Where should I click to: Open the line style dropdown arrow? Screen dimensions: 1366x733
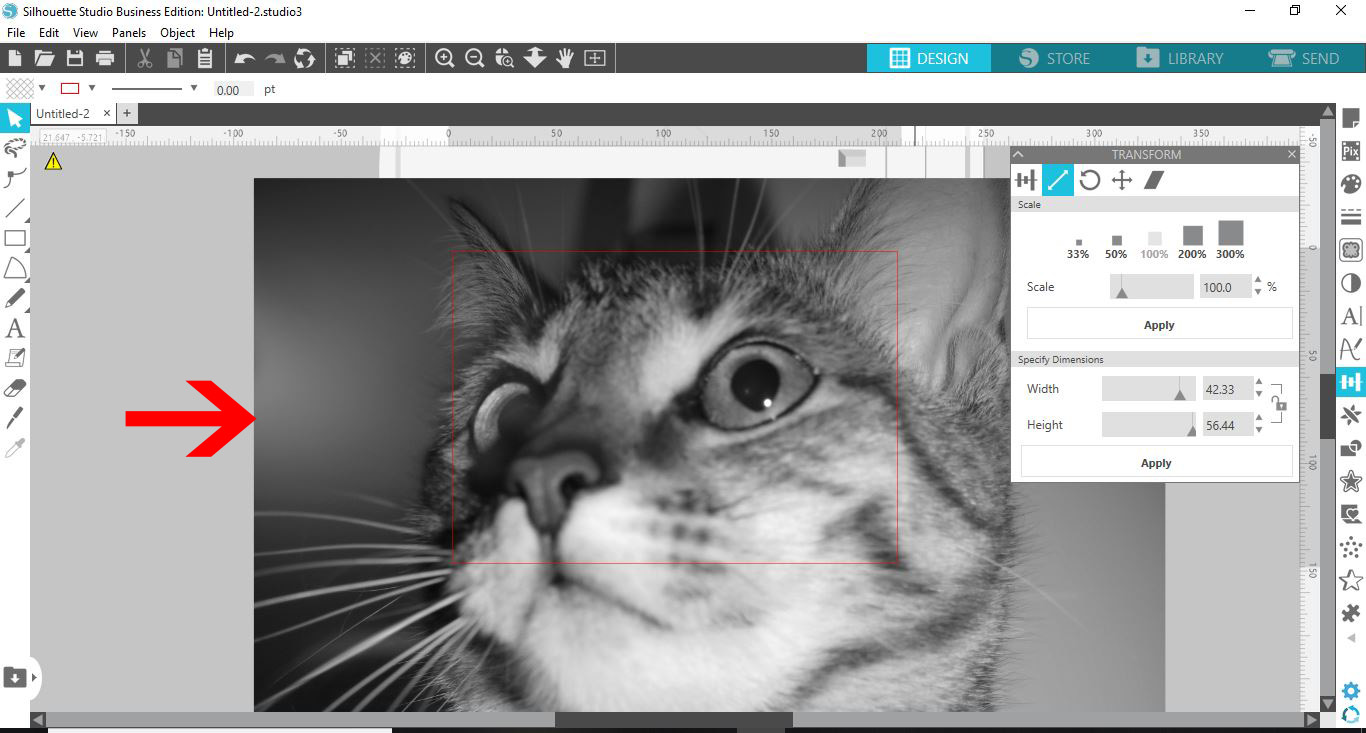tap(194, 88)
